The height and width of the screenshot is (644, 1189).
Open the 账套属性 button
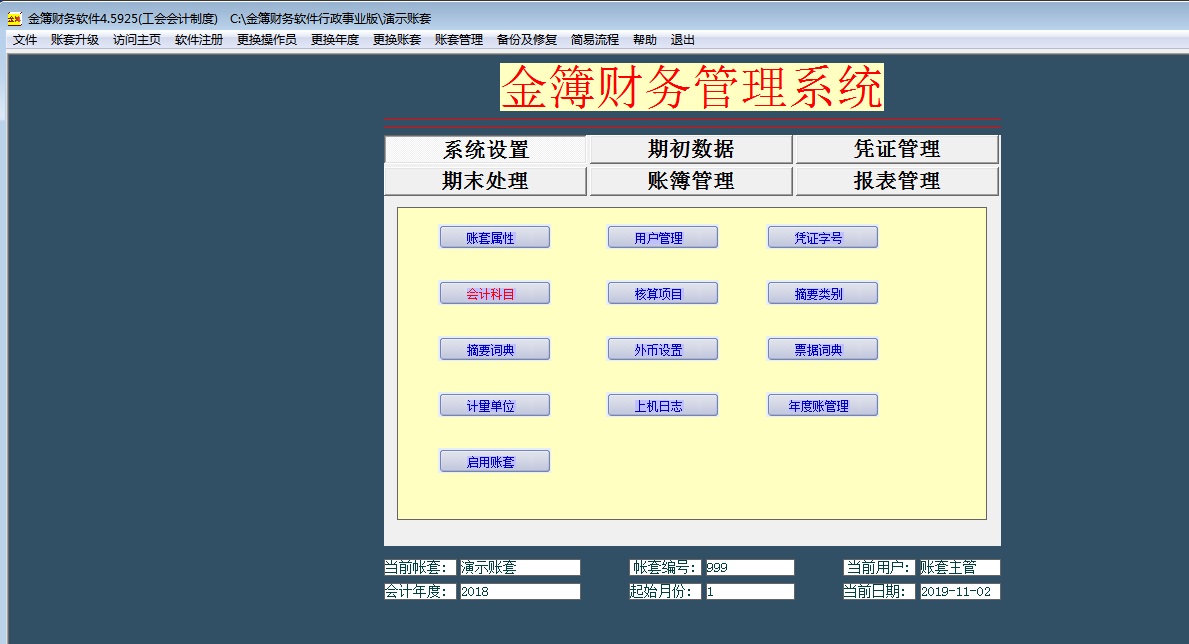[495, 237]
